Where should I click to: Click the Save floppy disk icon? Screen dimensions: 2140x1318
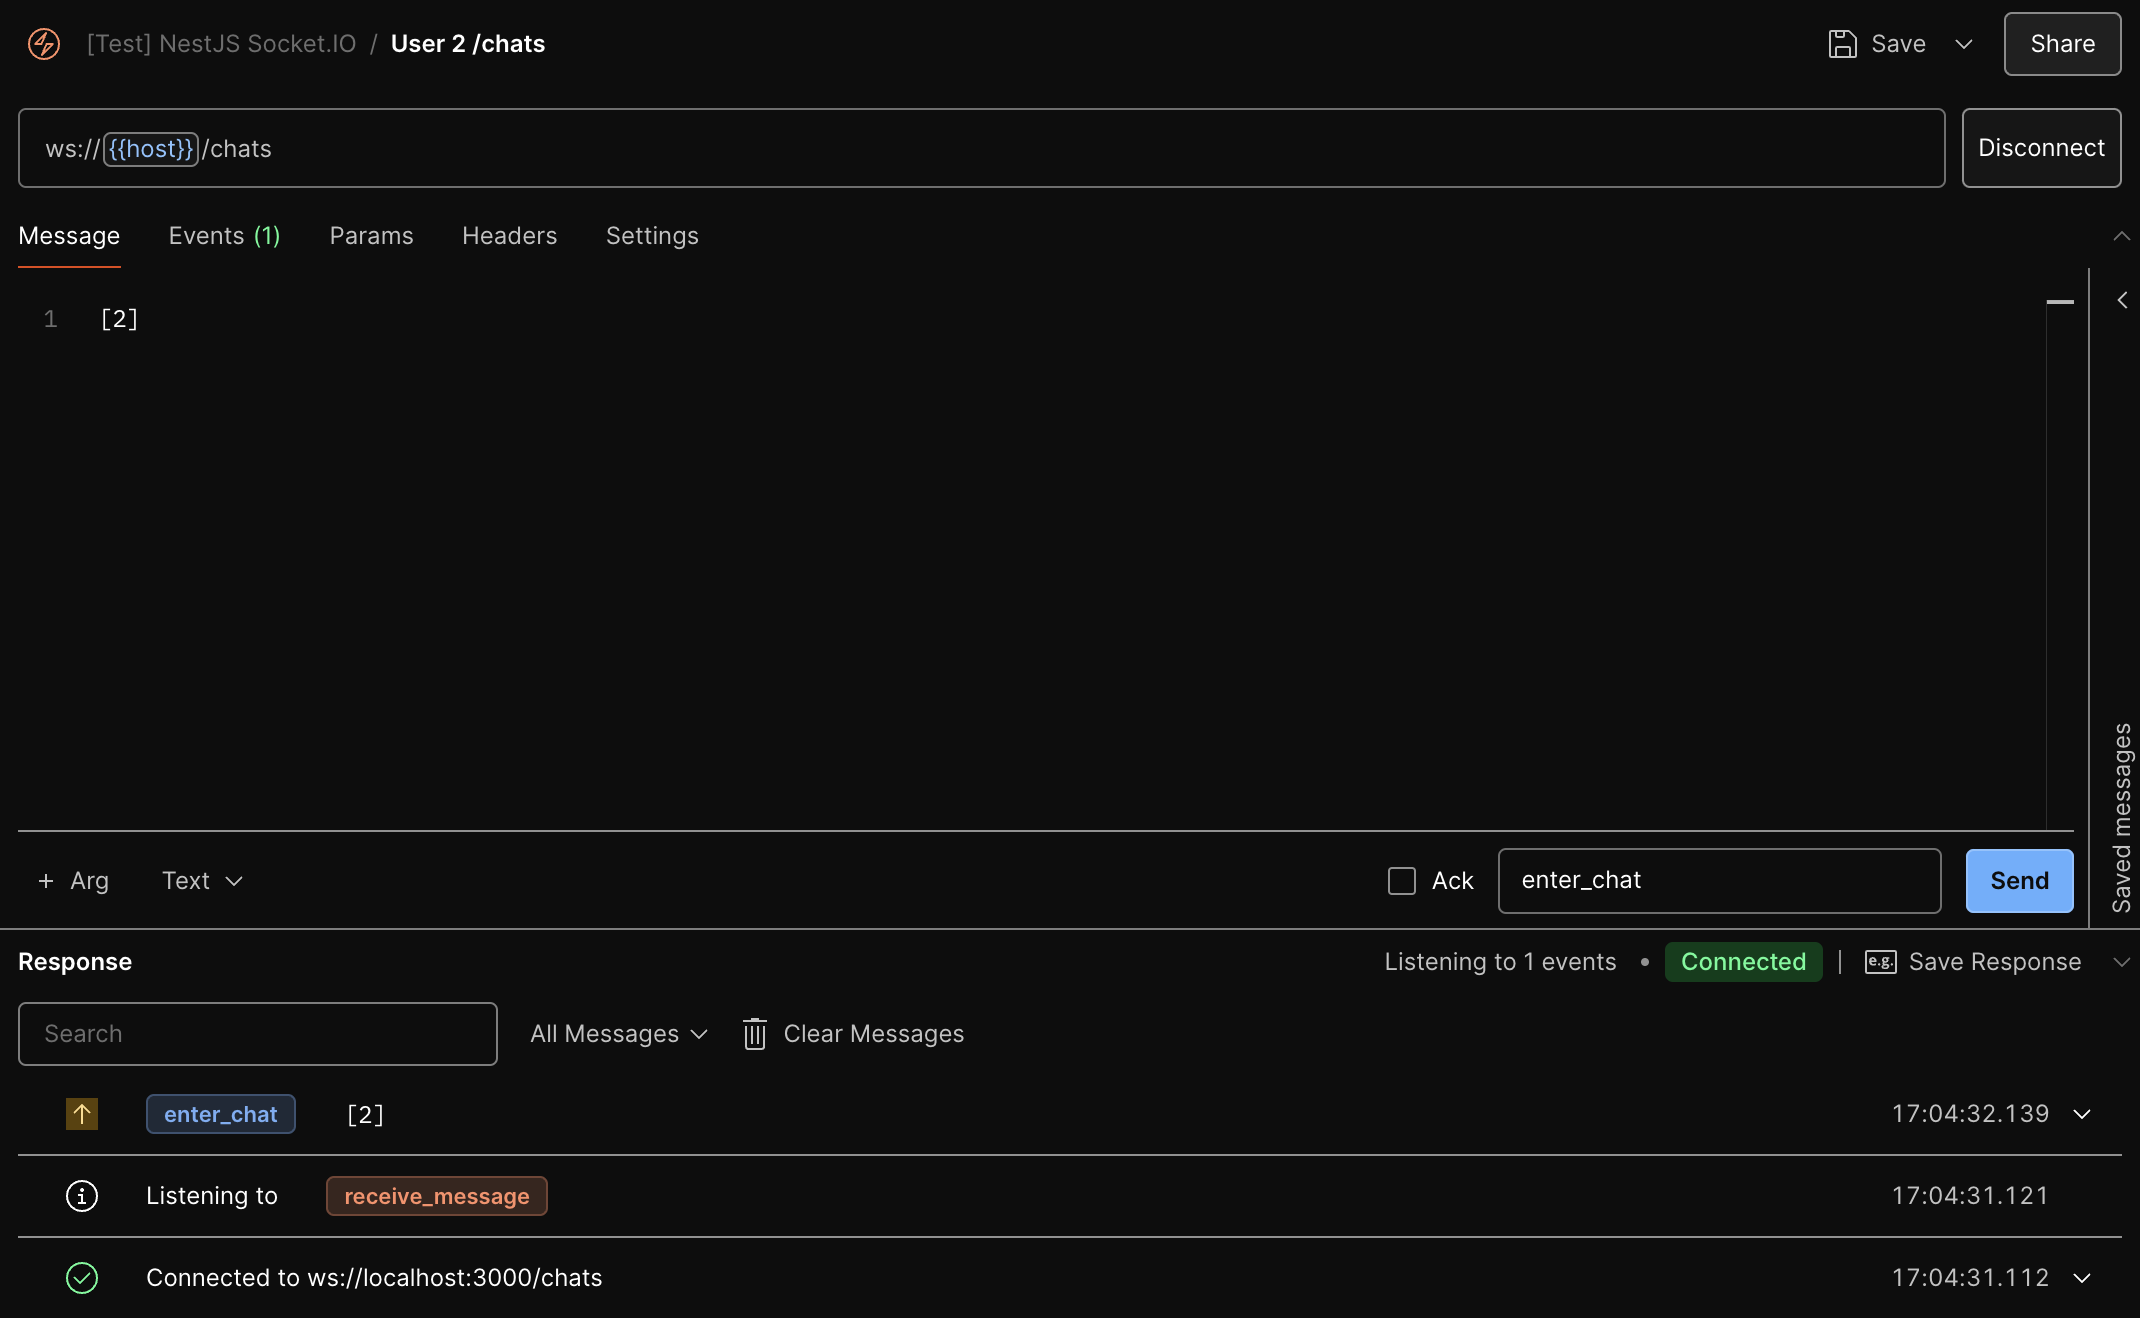pyautogui.click(x=1842, y=44)
